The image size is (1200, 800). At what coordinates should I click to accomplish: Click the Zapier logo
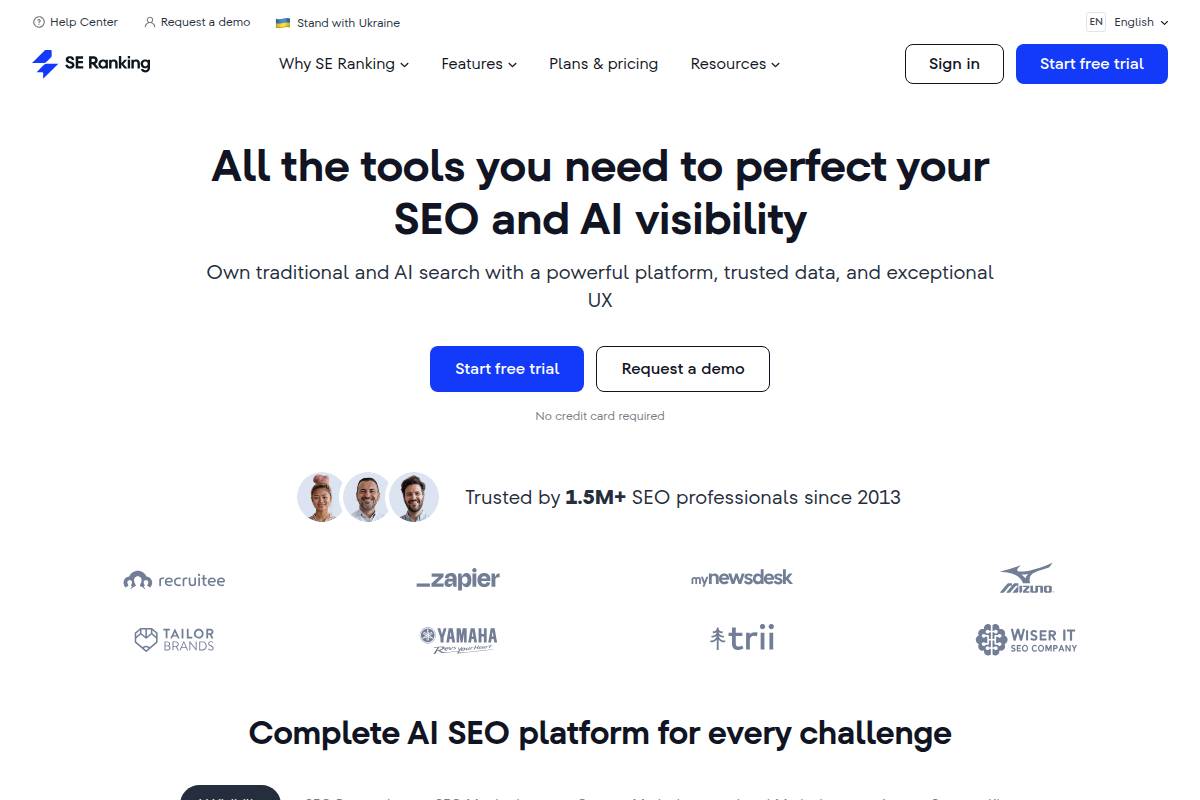(458, 579)
